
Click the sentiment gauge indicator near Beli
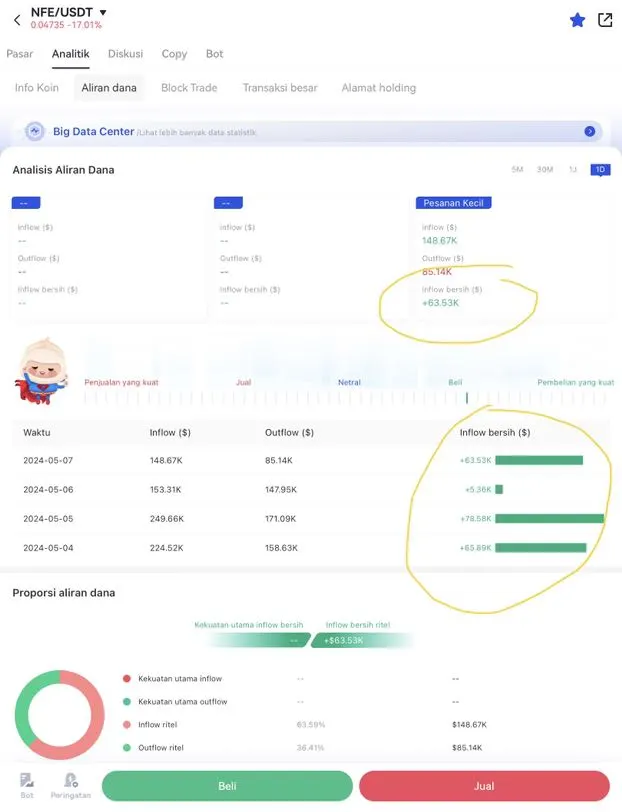pyautogui.click(x=467, y=398)
